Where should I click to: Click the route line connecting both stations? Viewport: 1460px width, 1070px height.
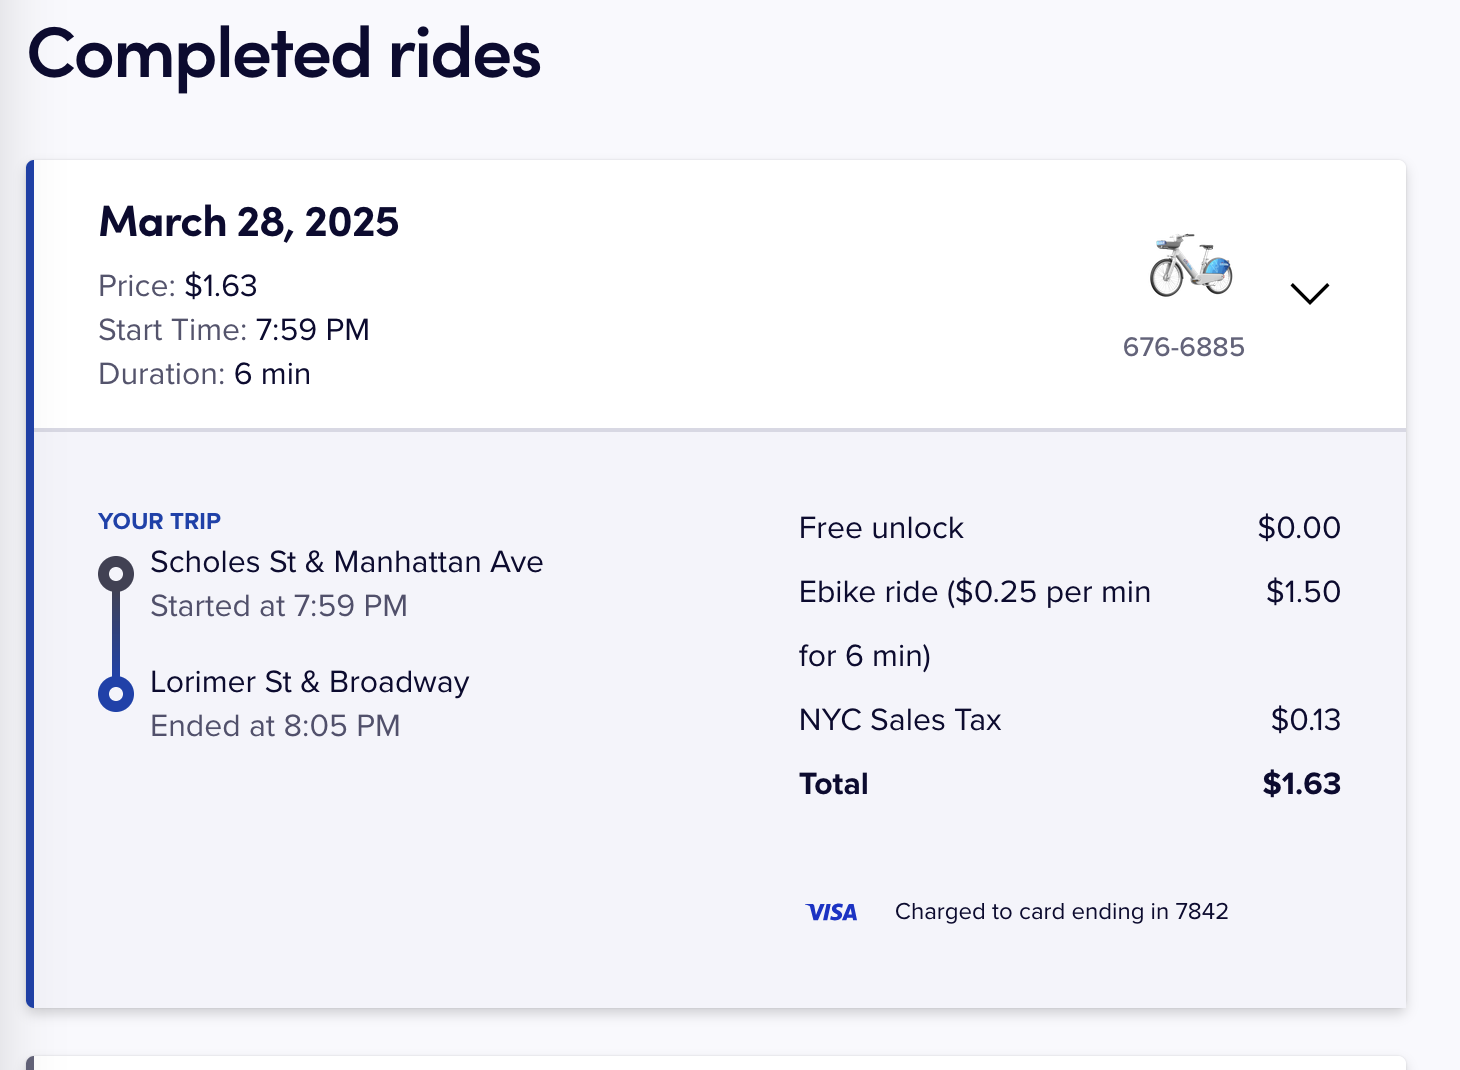[x=116, y=634]
